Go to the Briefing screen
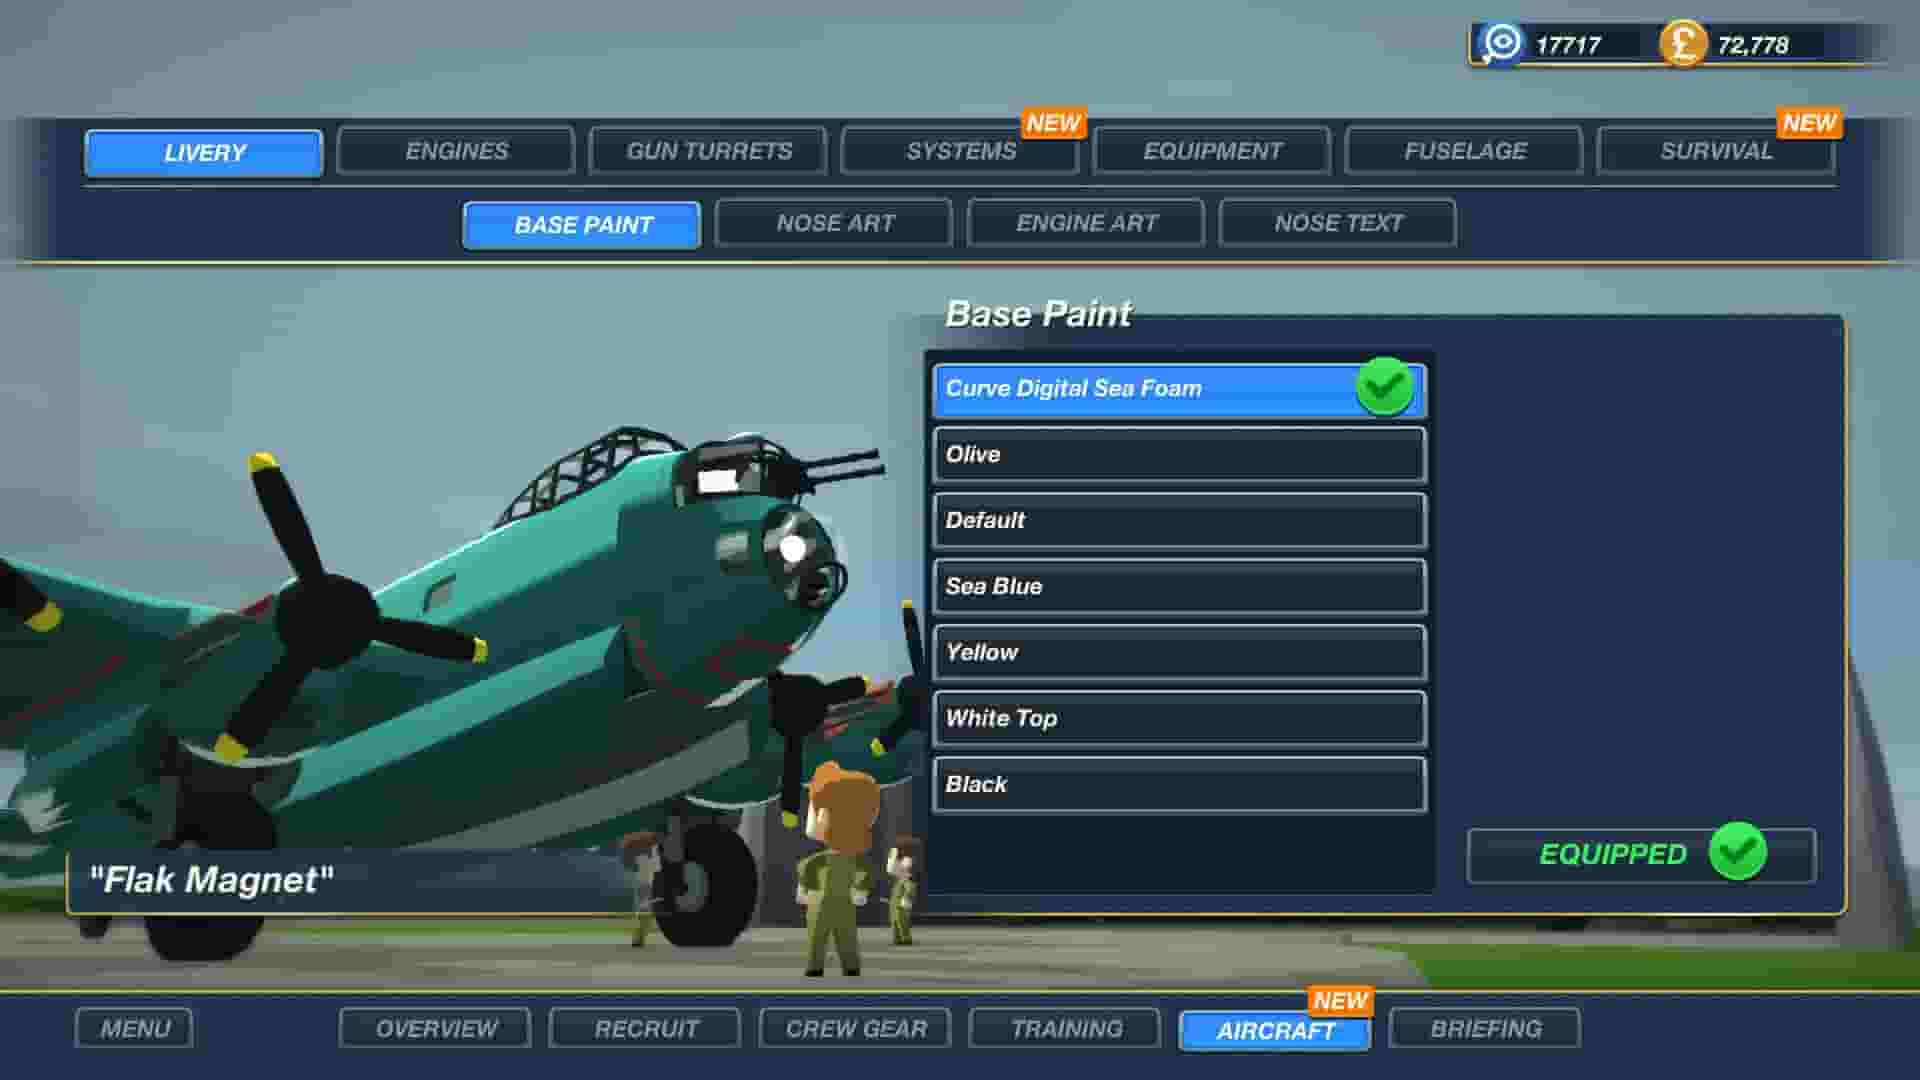This screenshot has height=1080, width=1920. tap(1487, 1027)
